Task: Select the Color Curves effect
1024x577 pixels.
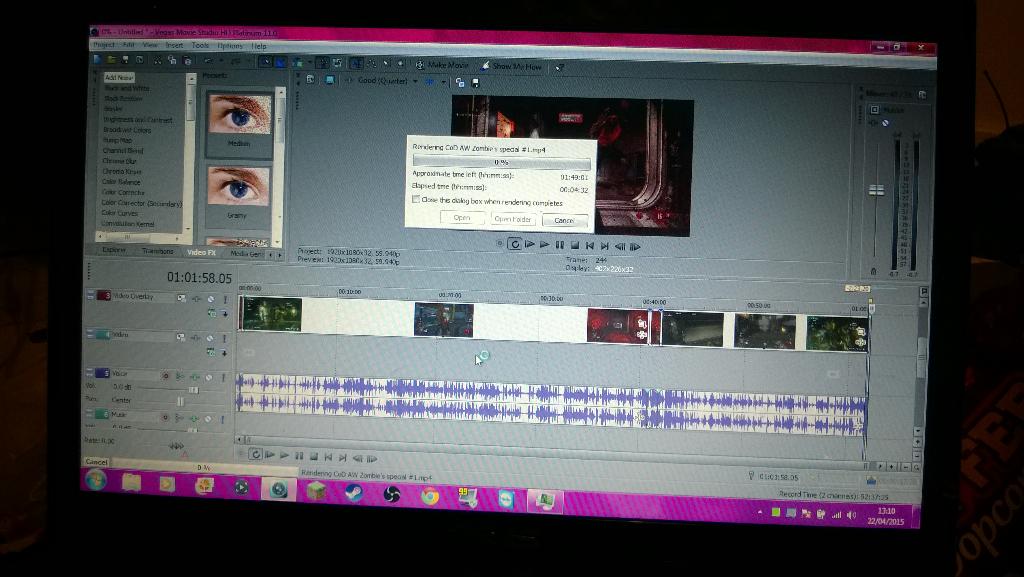Action: (120, 213)
